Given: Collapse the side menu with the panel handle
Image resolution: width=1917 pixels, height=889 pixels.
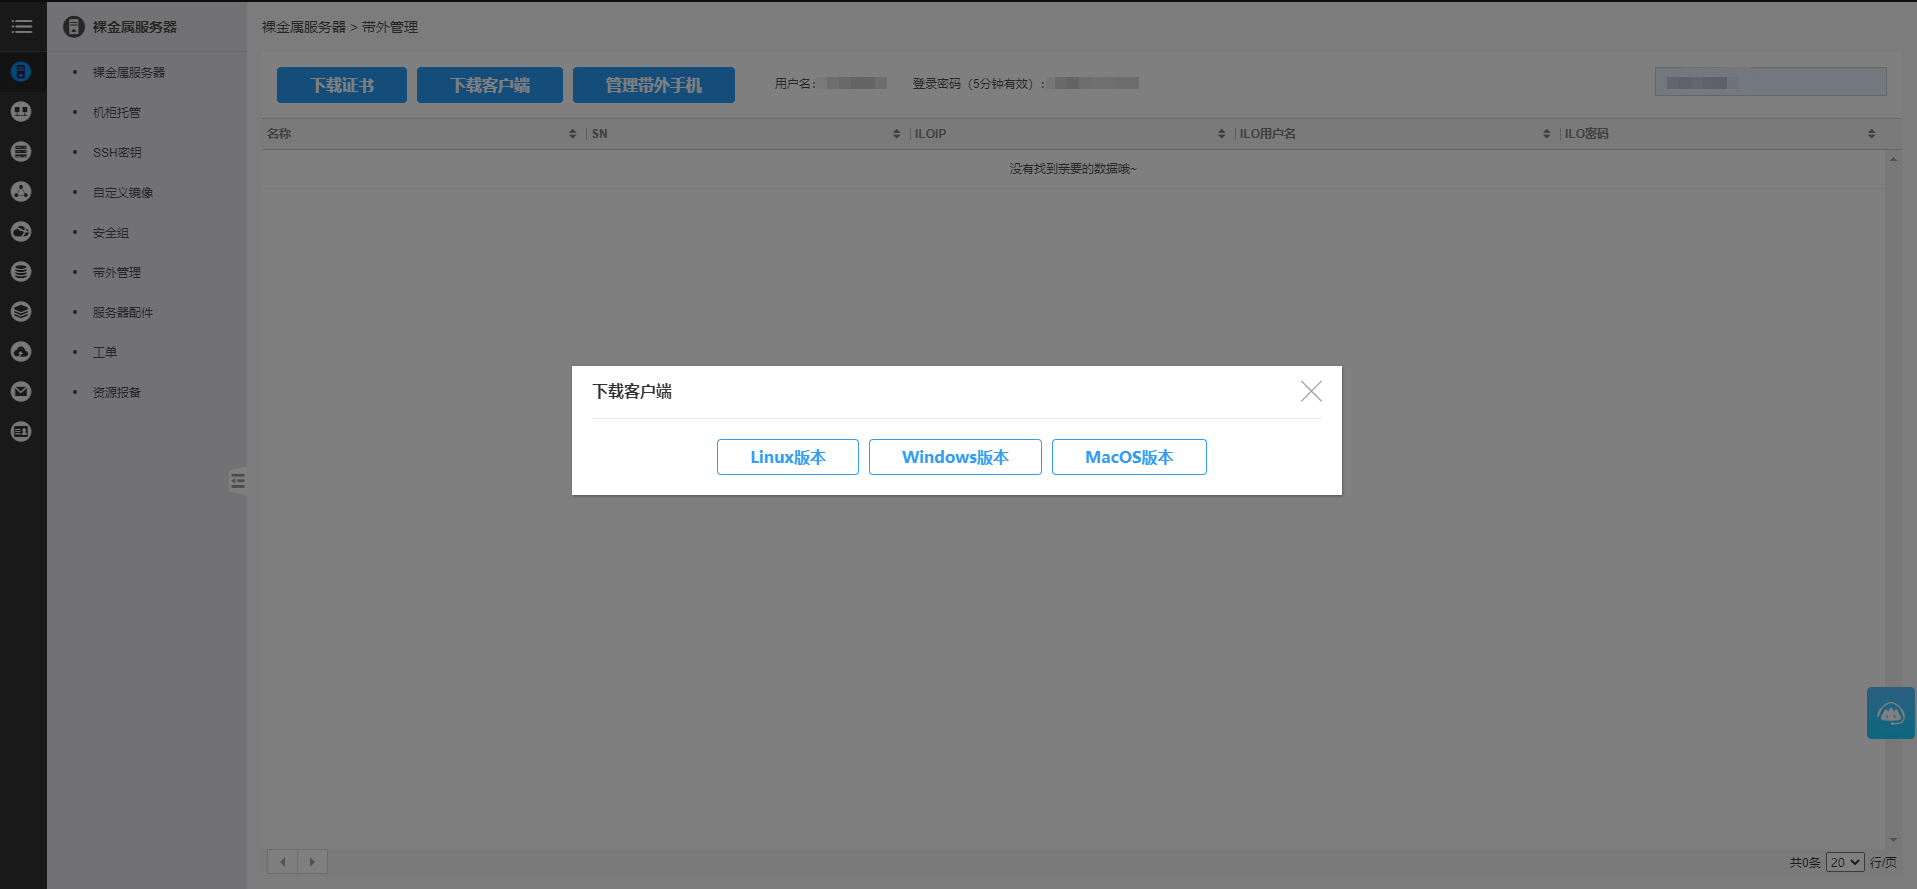Looking at the screenshot, I should click(237, 482).
